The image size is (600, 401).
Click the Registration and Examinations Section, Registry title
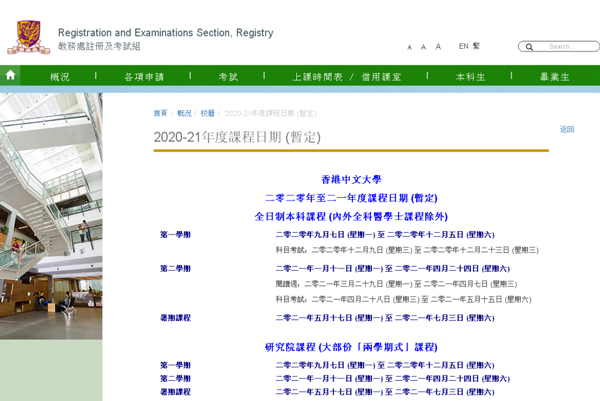166,33
